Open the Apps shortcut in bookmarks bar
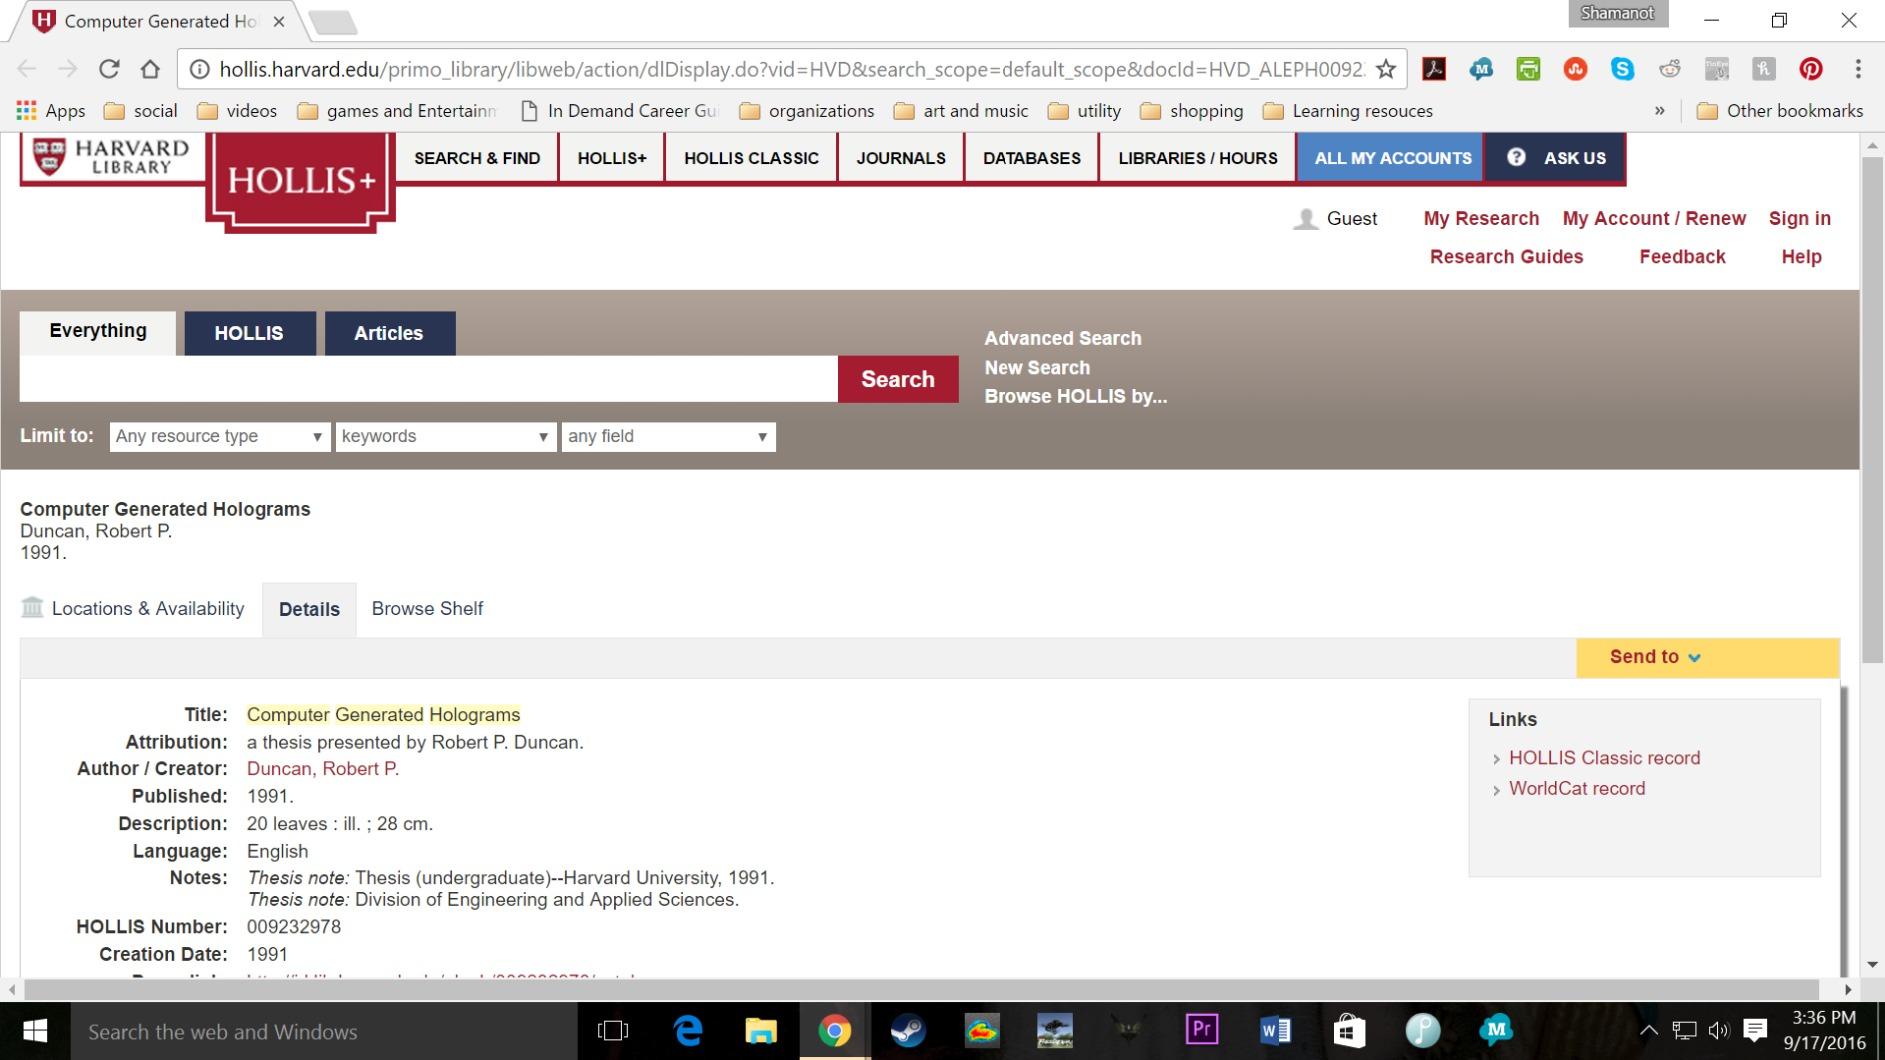 [x=51, y=111]
